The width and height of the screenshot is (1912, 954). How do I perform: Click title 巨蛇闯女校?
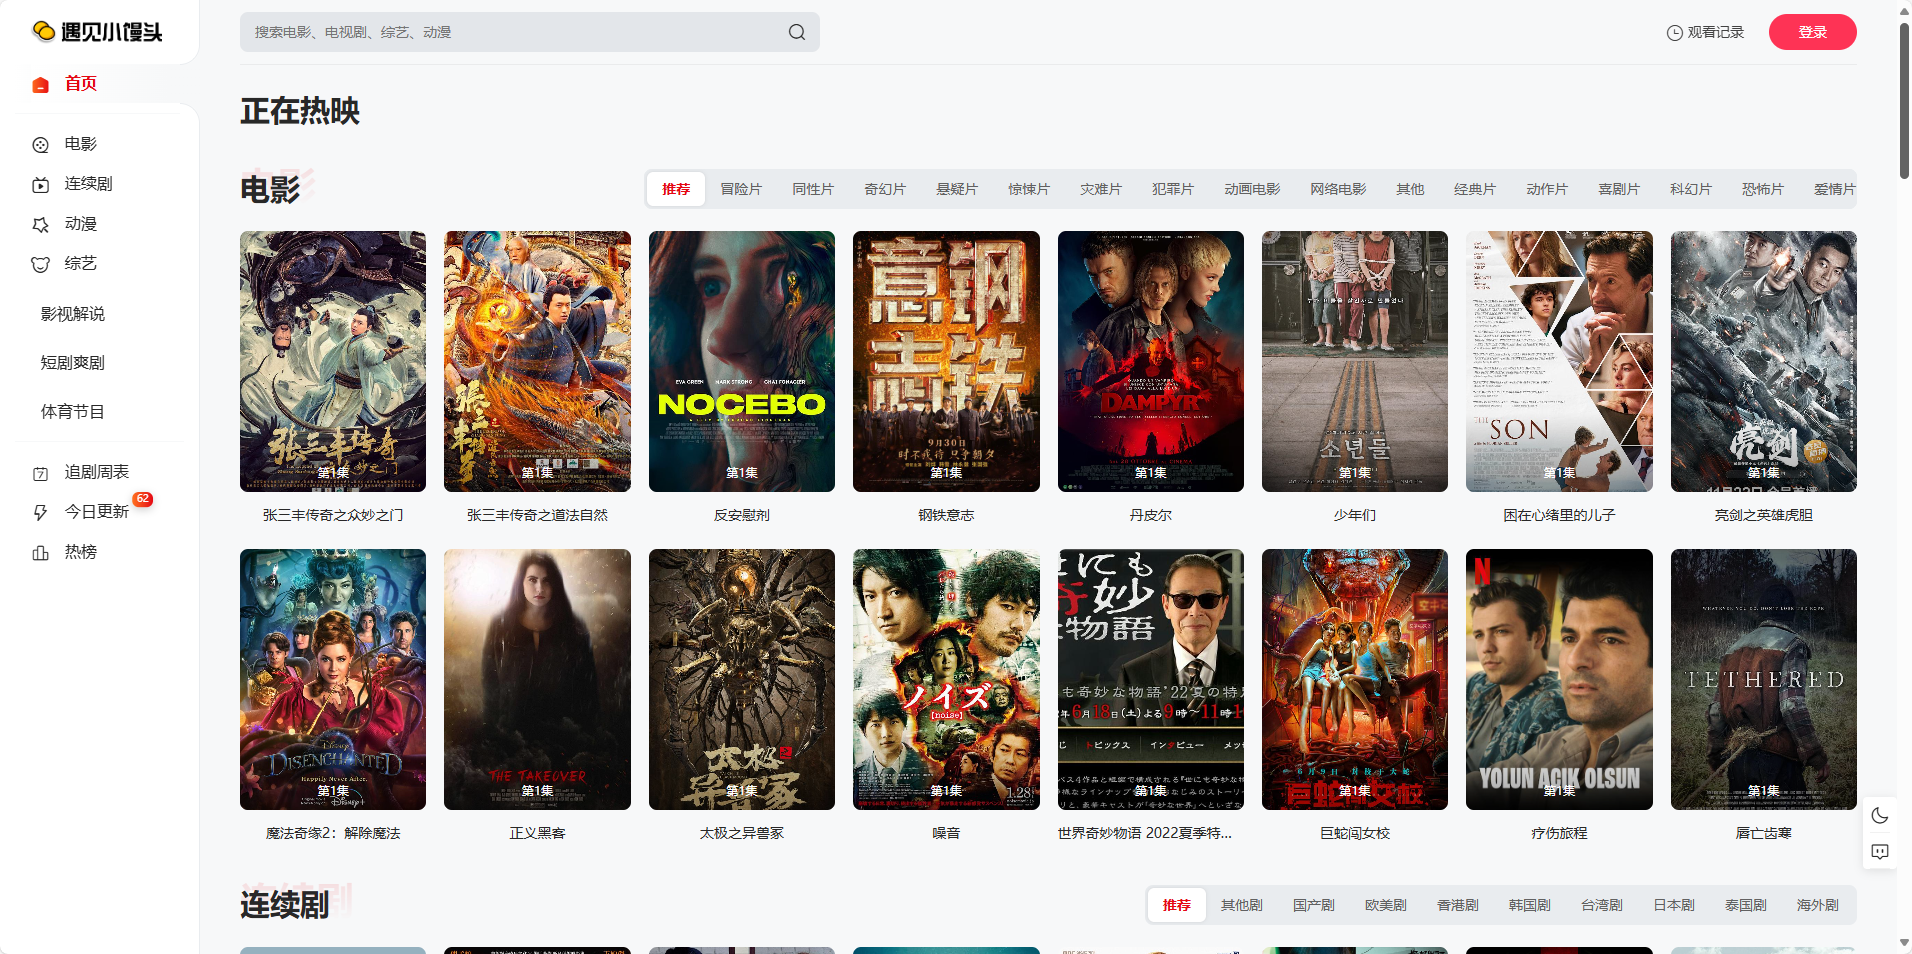click(1355, 833)
